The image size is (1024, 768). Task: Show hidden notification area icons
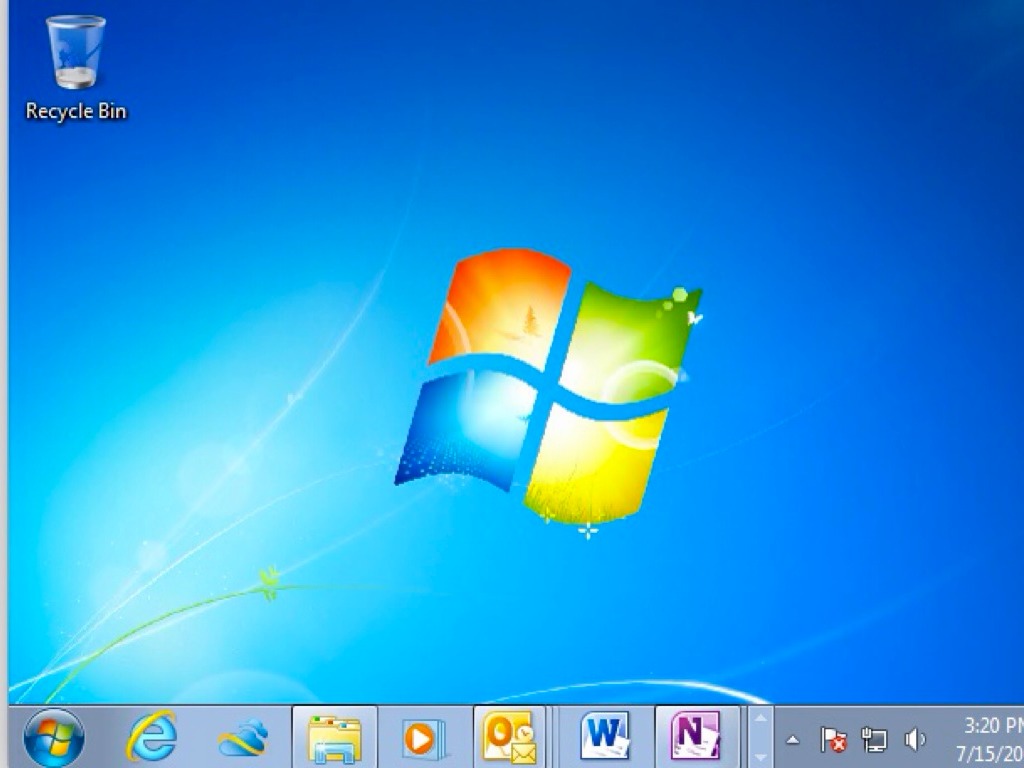pyautogui.click(x=793, y=740)
